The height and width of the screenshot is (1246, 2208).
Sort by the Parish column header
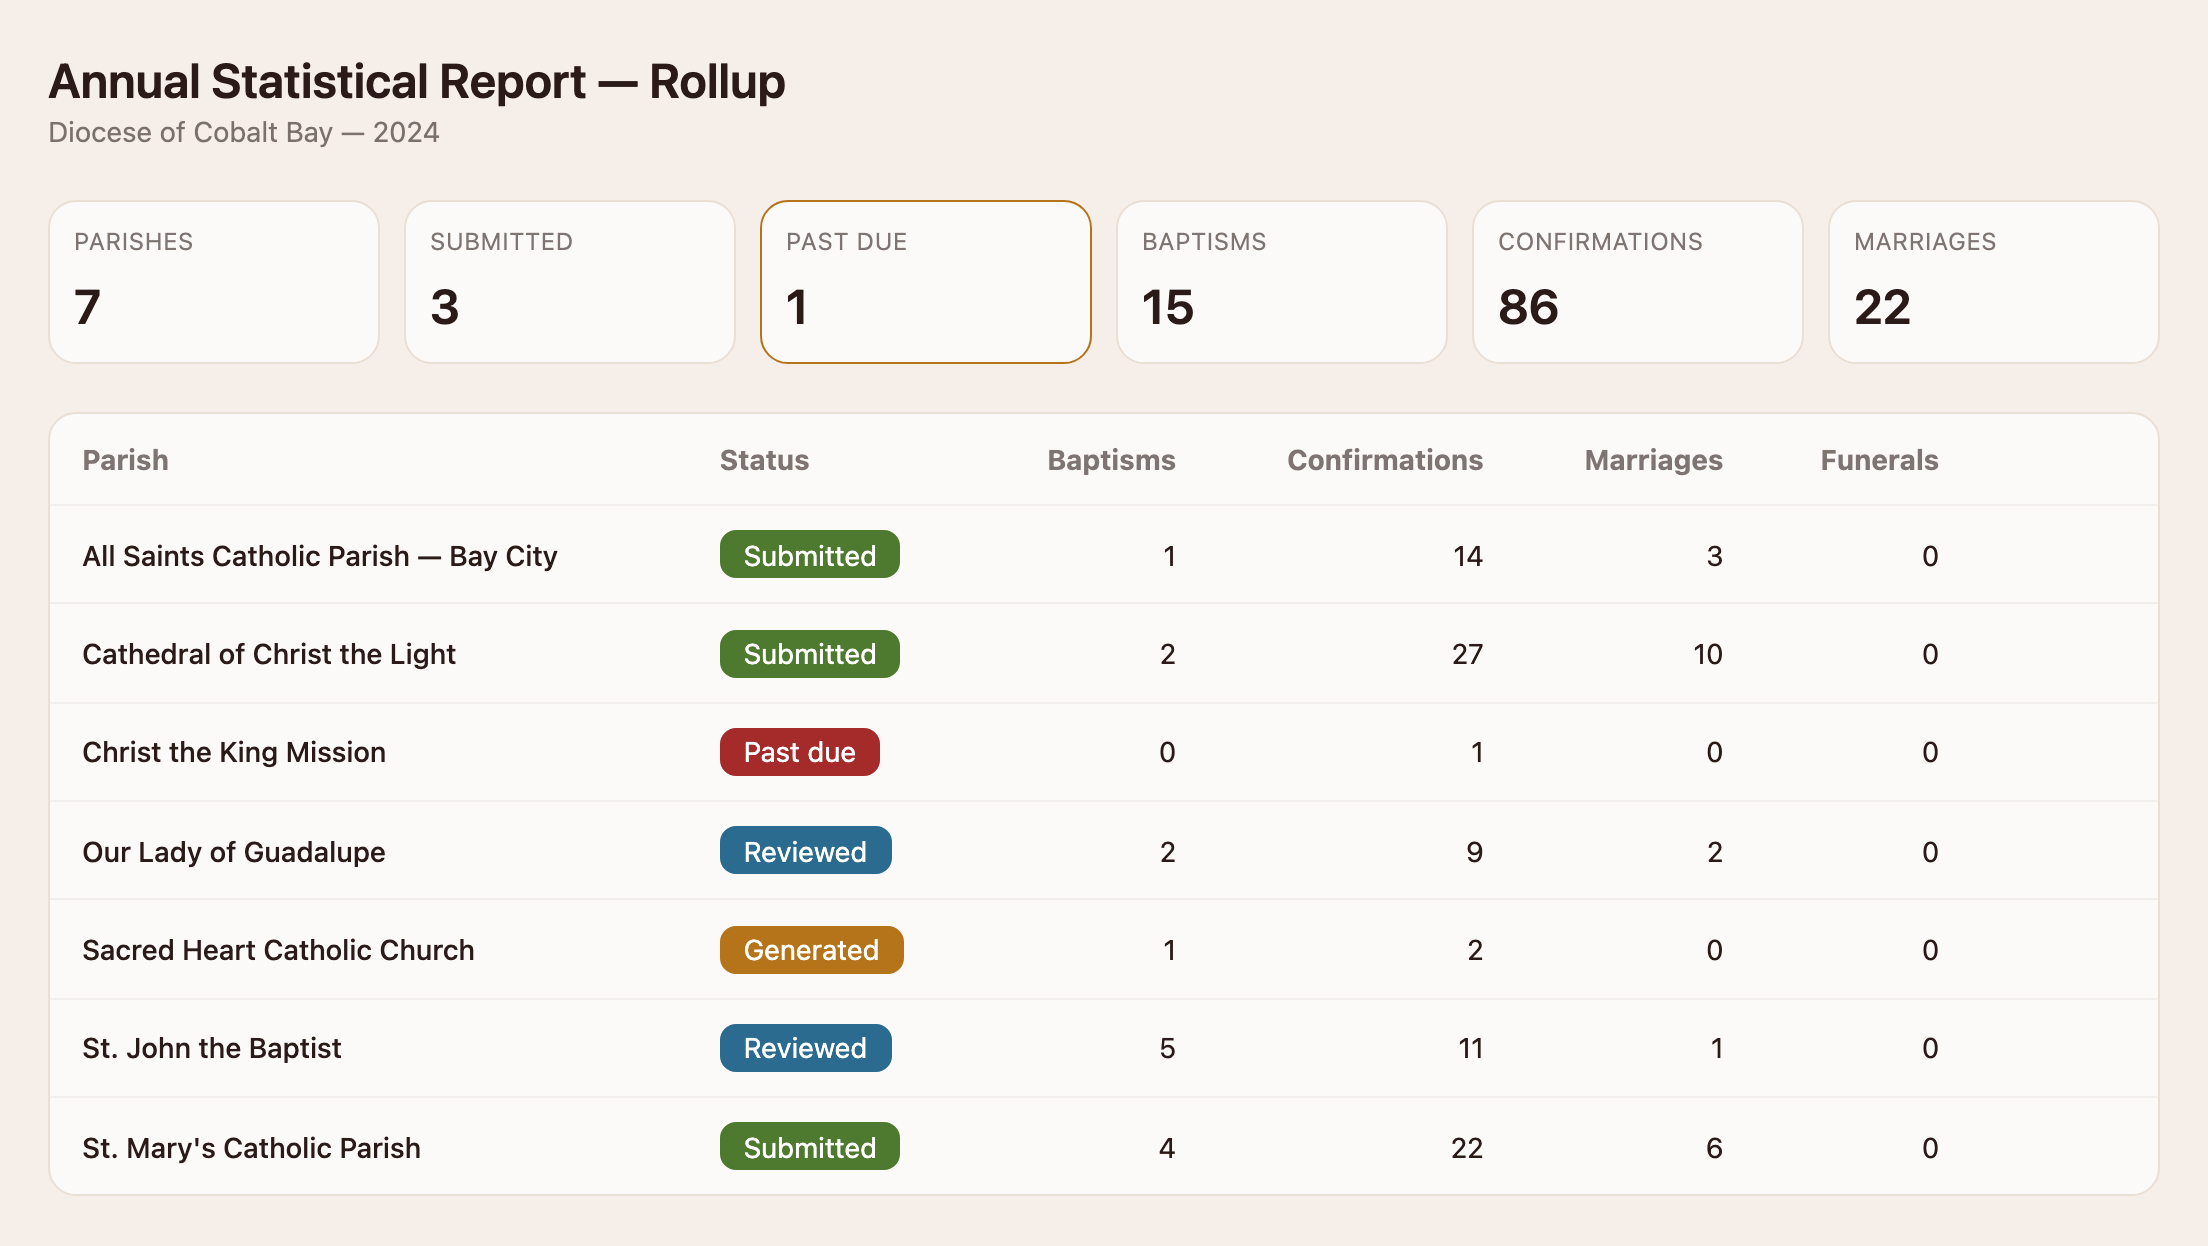[125, 460]
